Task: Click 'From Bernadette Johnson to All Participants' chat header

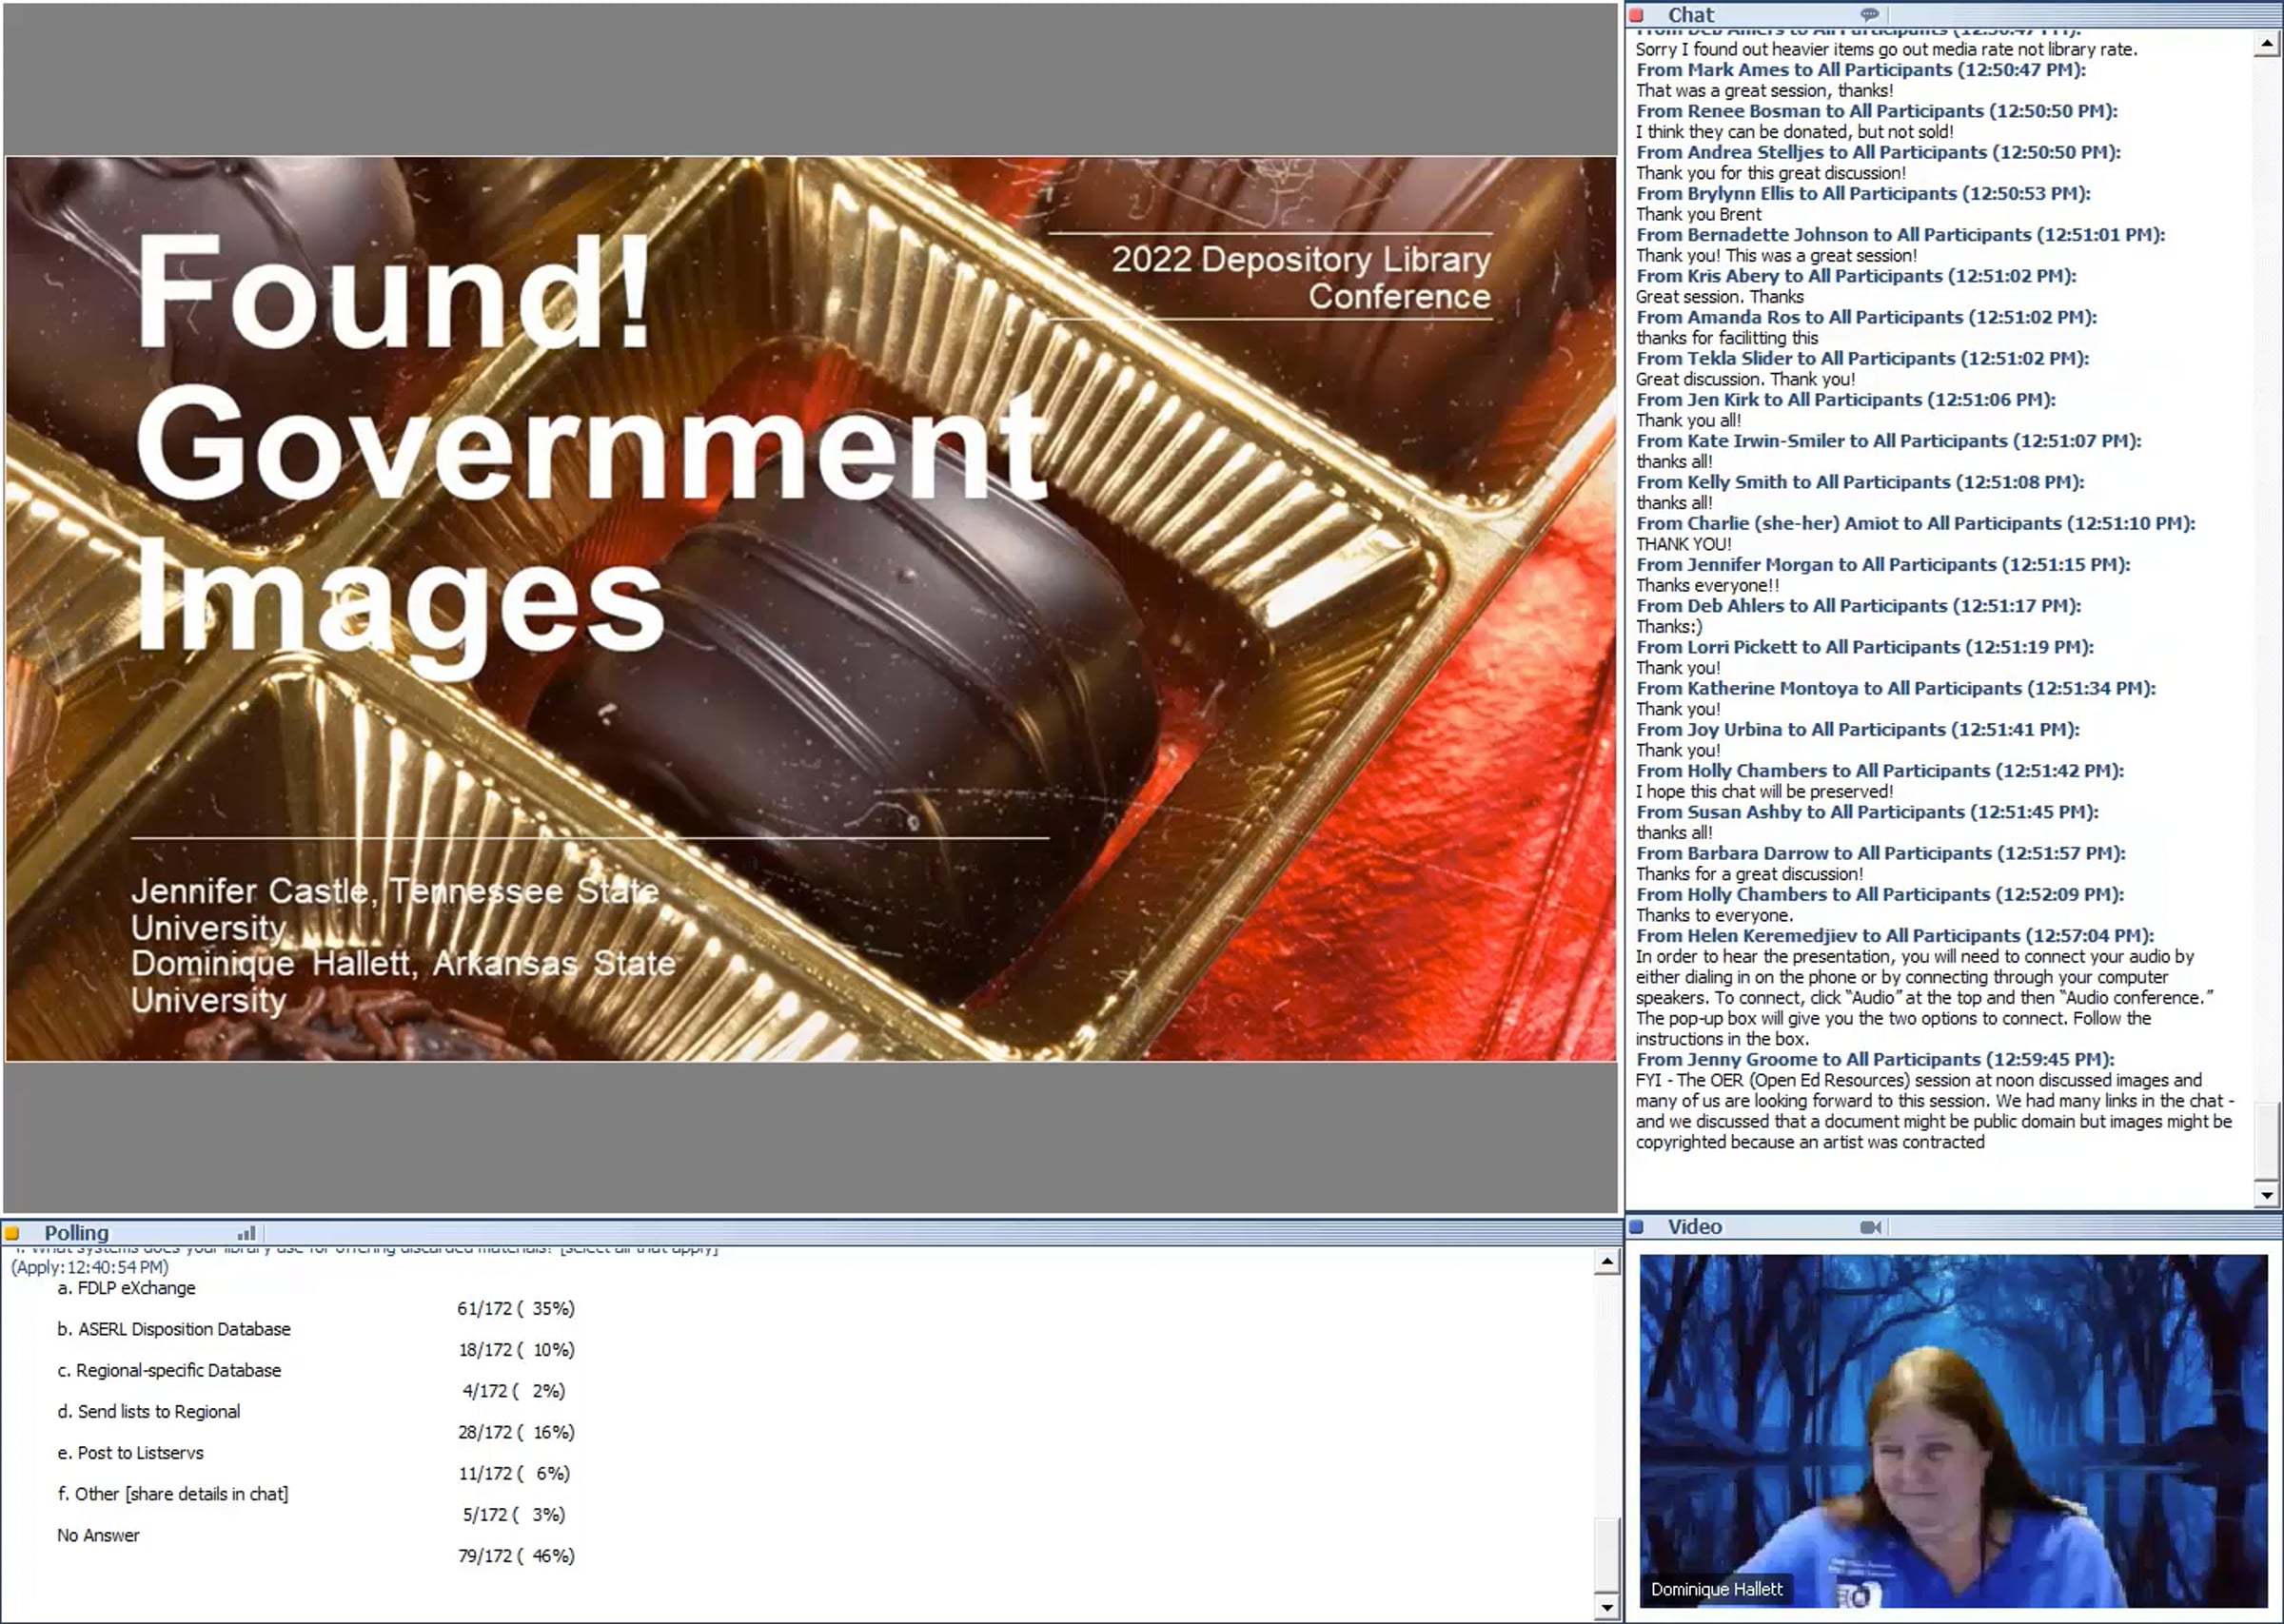Action: [1900, 235]
